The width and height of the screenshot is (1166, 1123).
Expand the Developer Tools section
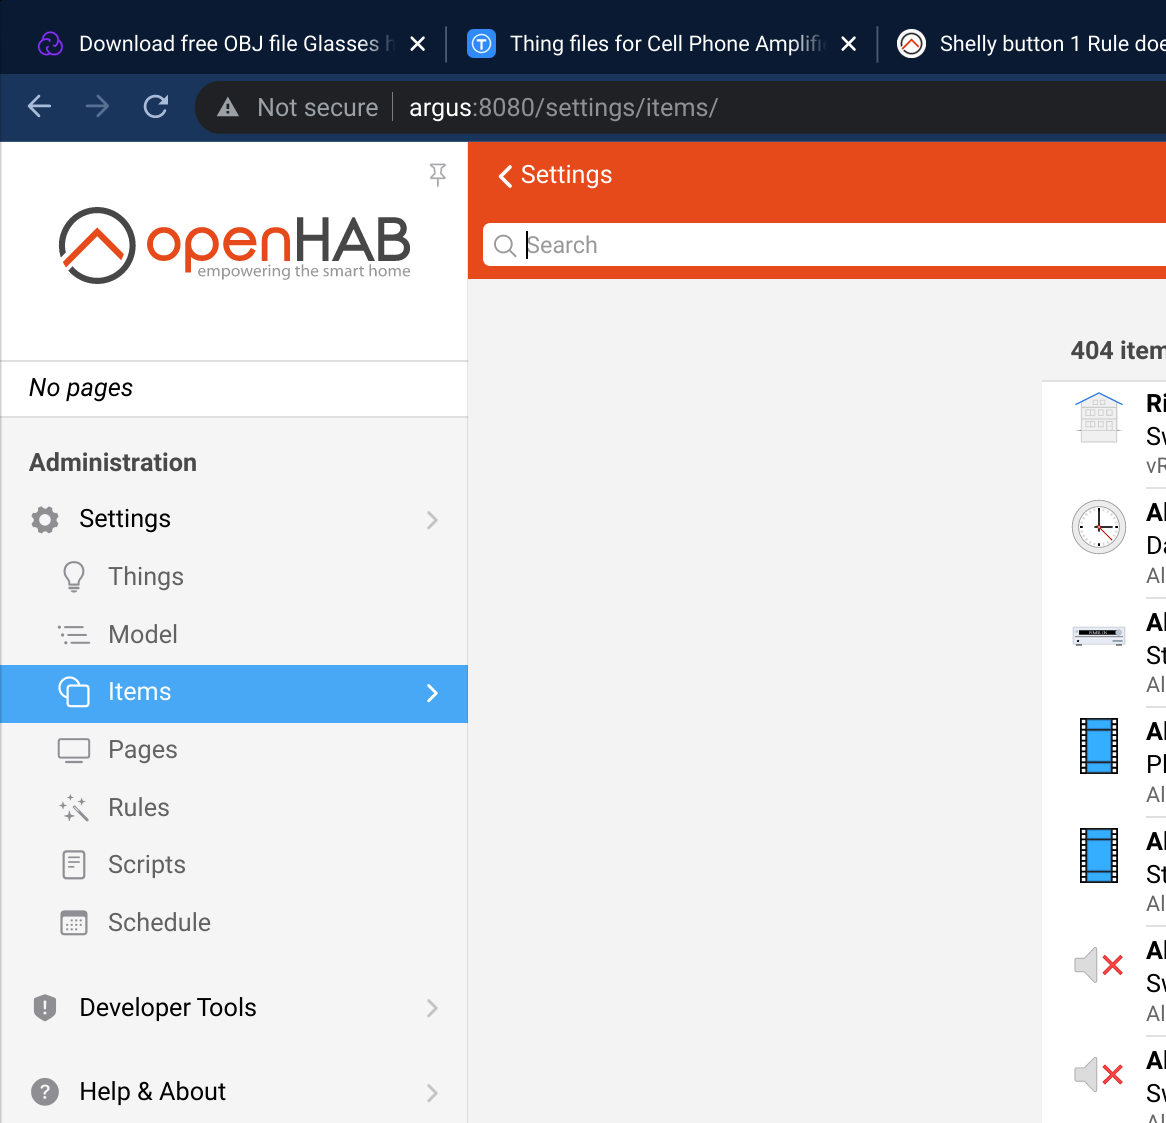432,1008
